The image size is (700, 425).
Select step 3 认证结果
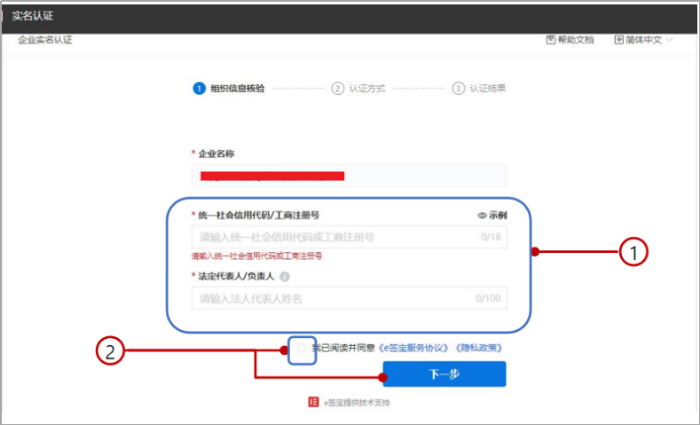[x=479, y=88]
